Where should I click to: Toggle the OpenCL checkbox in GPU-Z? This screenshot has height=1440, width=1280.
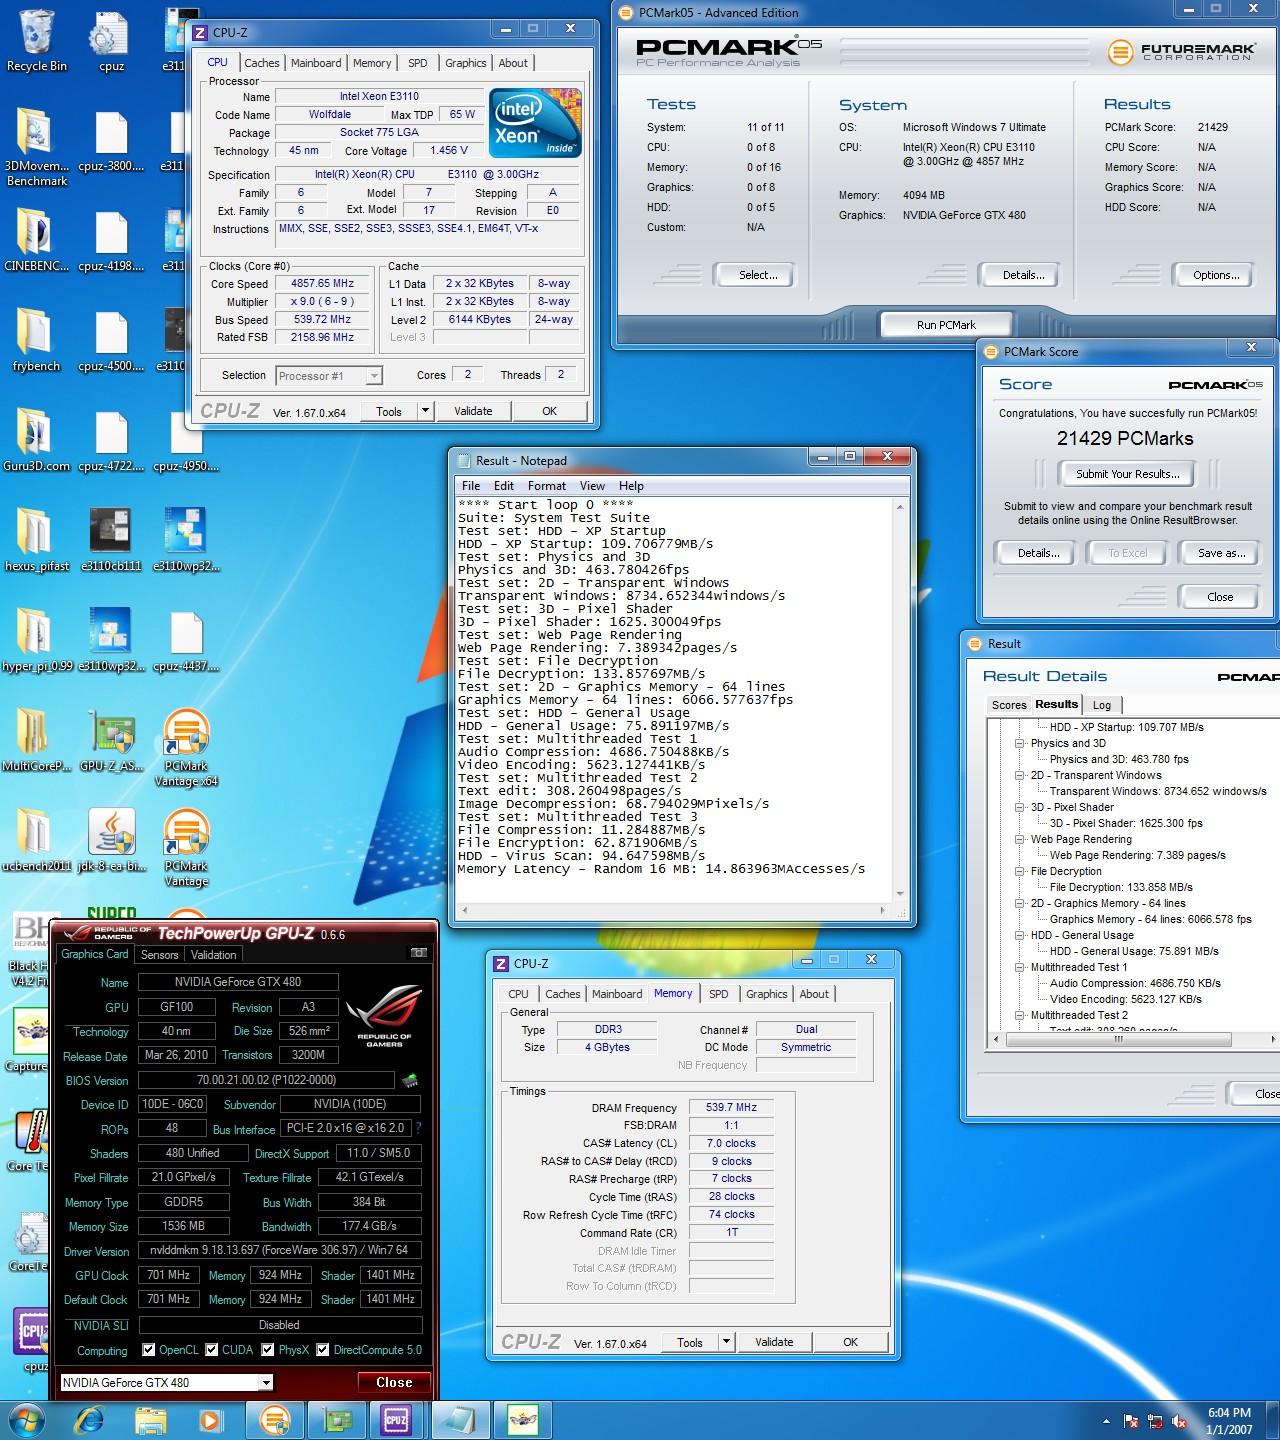pyautogui.click(x=148, y=1350)
